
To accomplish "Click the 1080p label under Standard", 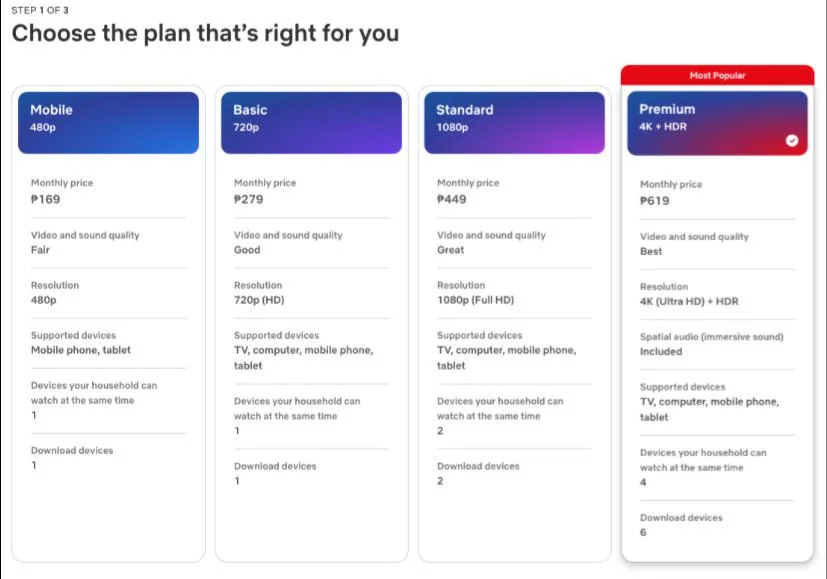I will [452, 128].
